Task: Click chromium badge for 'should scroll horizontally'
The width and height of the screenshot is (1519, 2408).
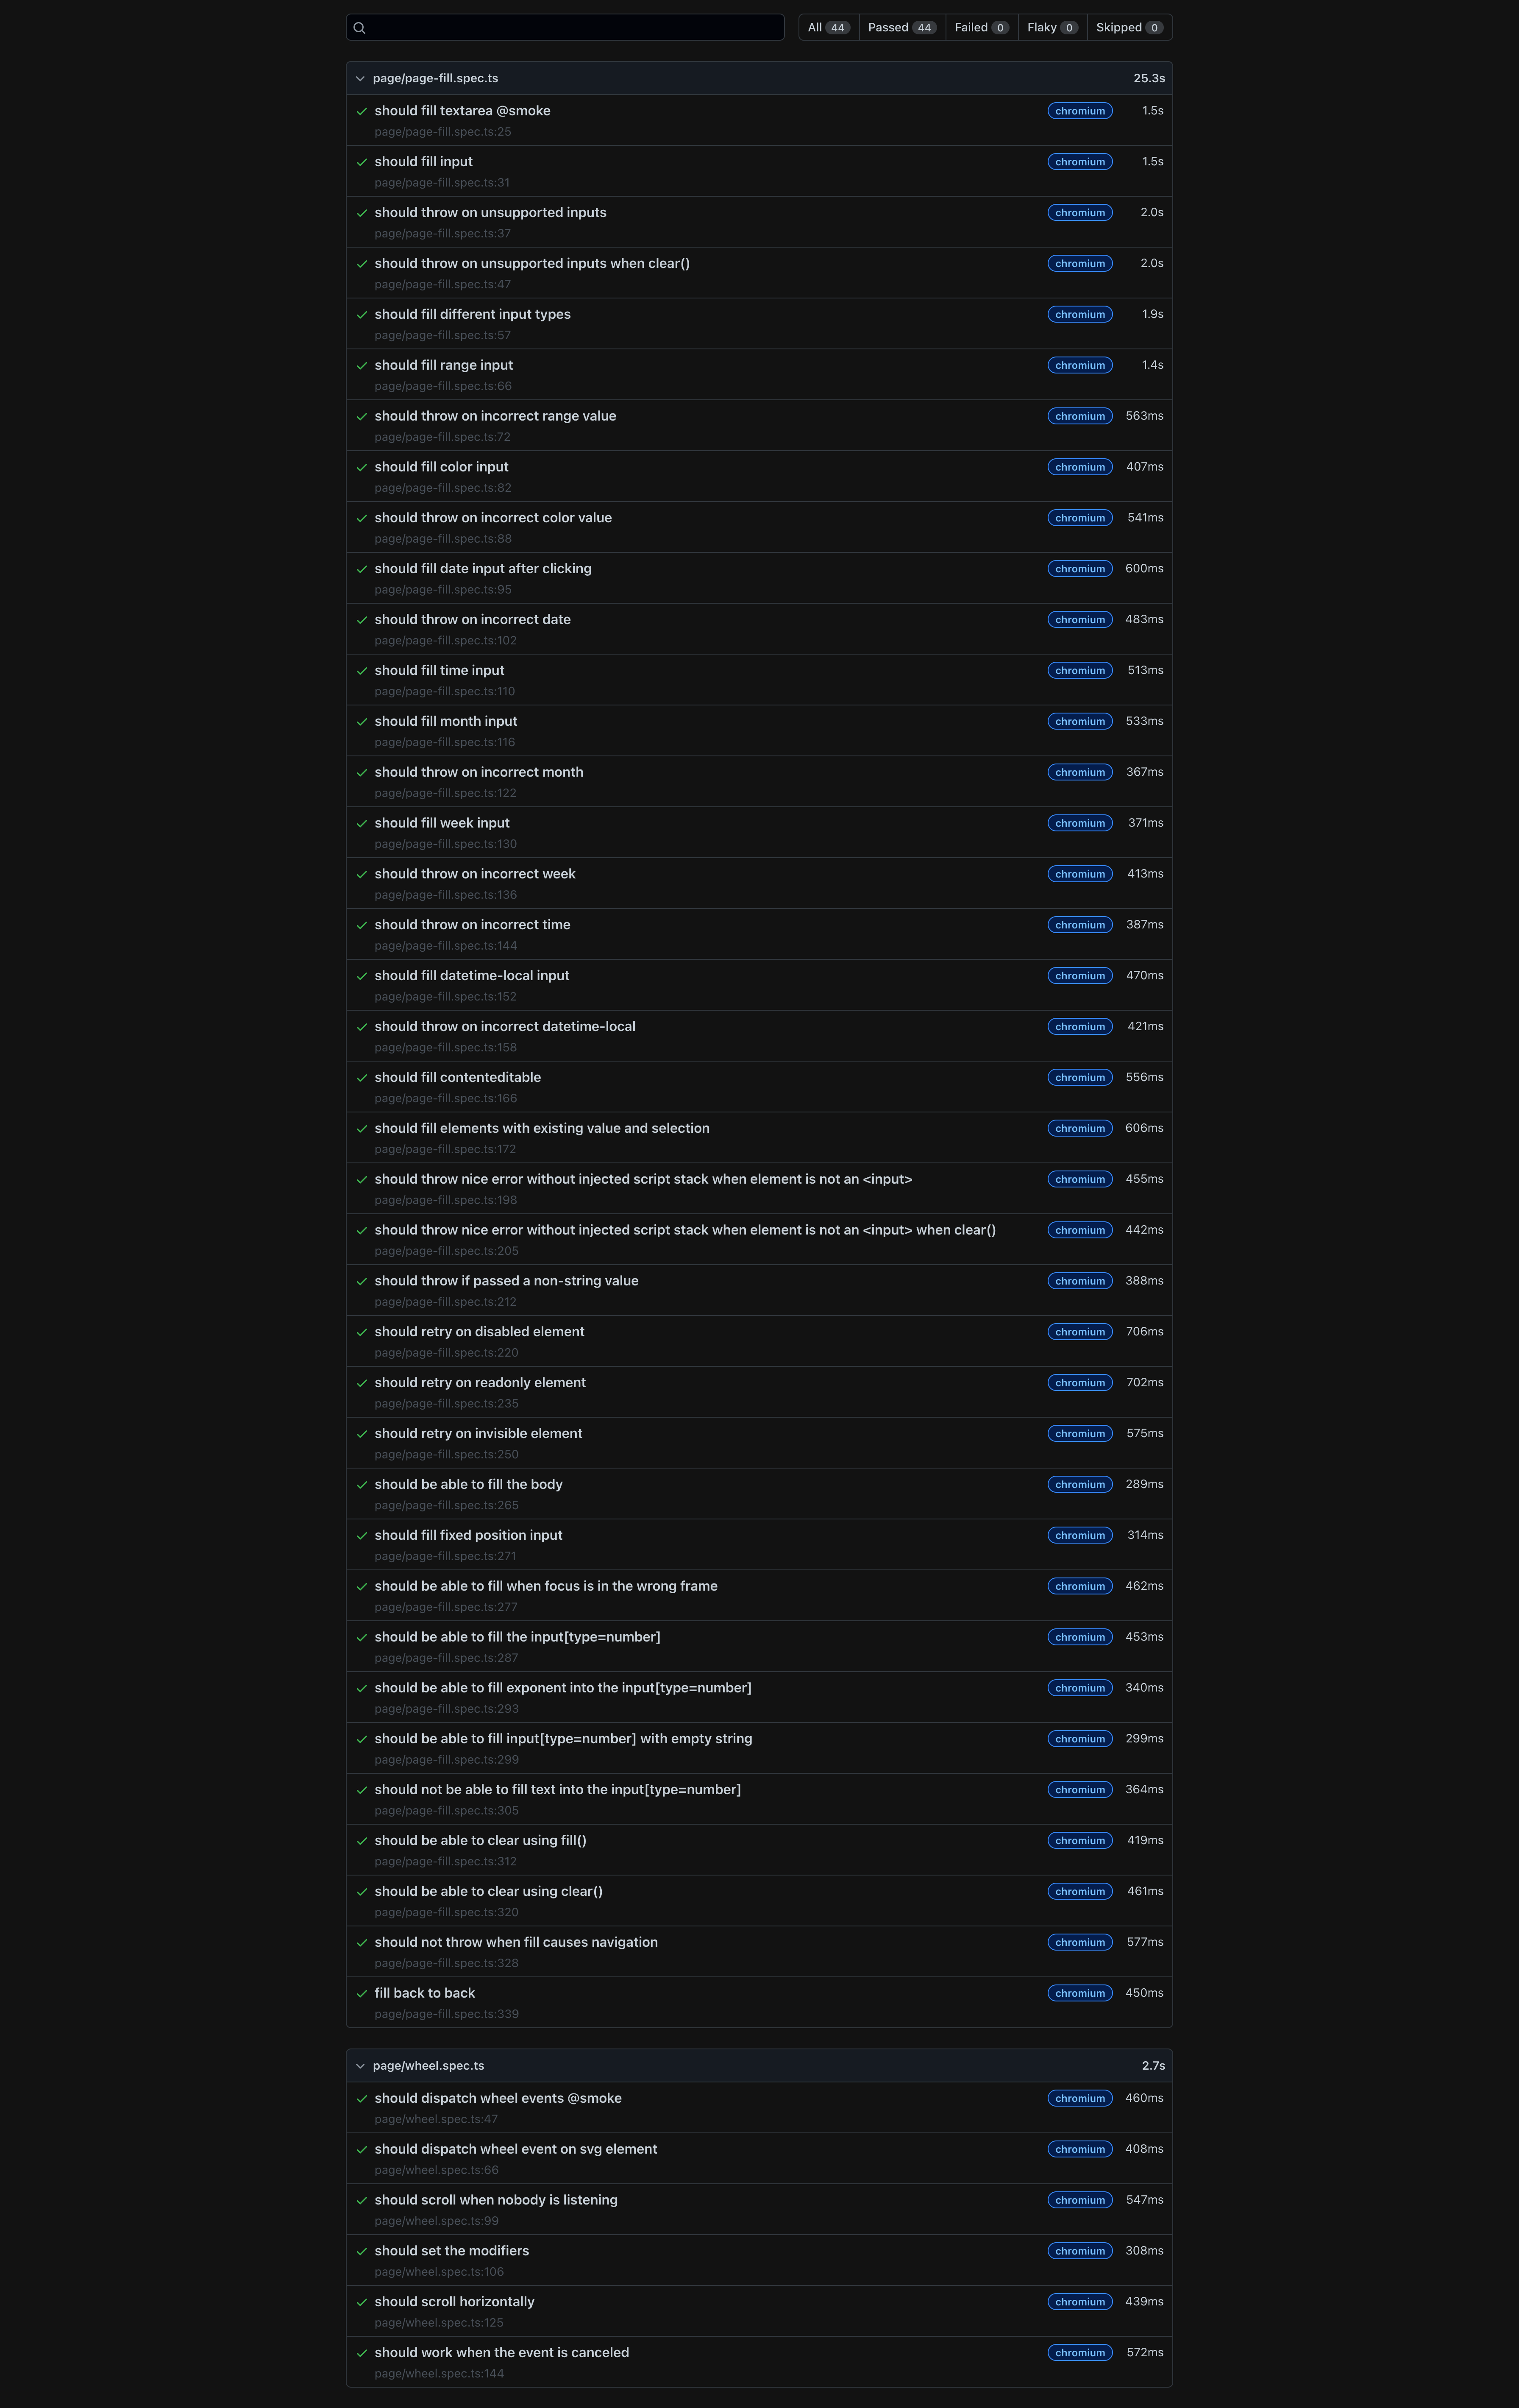Action: 1079,2302
